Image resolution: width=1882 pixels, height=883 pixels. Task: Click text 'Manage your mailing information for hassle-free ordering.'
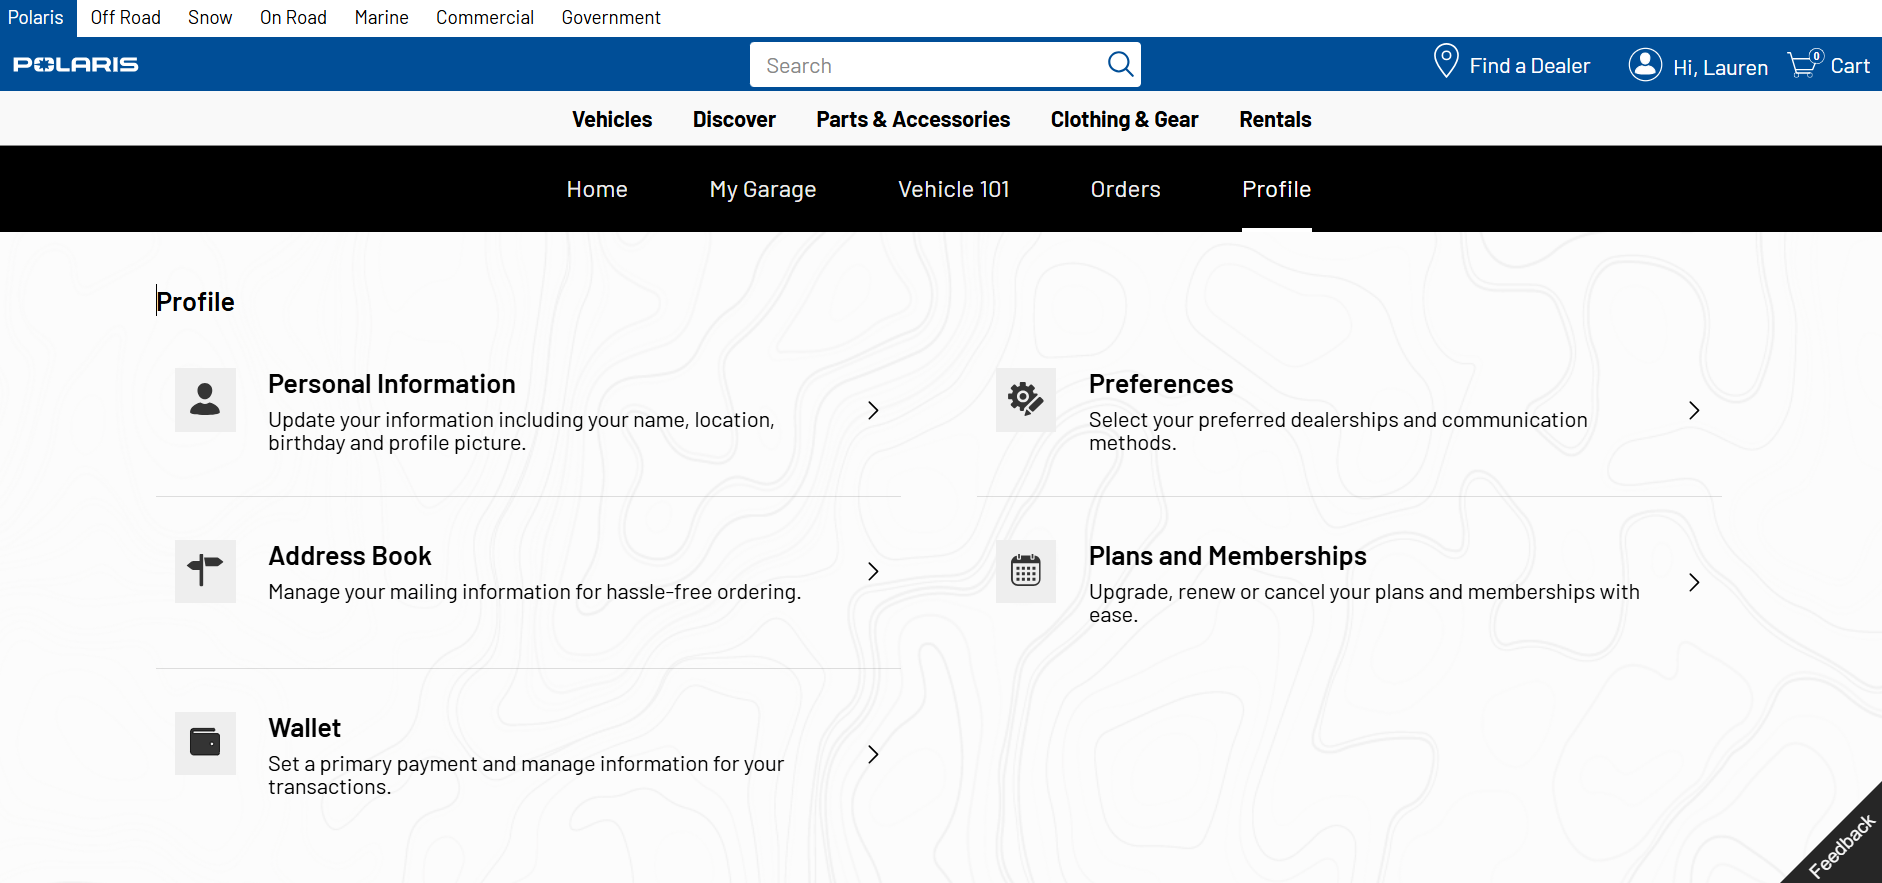click(535, 592)
